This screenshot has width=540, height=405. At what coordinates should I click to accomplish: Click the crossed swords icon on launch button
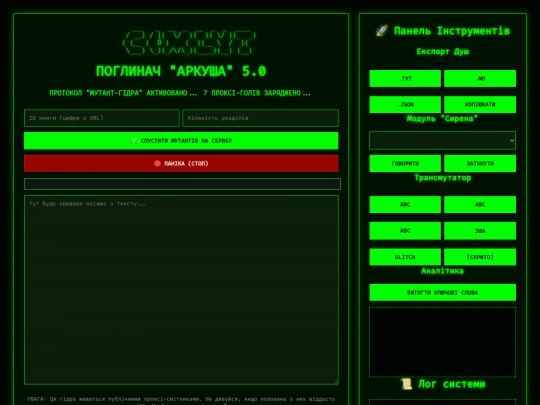click(134, 141)
